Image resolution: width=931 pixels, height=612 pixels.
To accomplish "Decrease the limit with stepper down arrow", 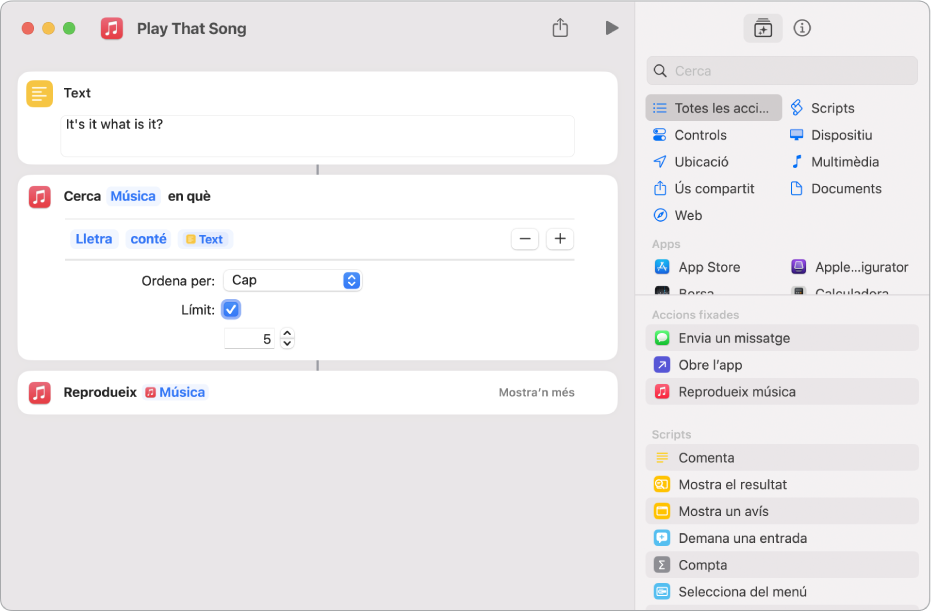I will [287, 344].
